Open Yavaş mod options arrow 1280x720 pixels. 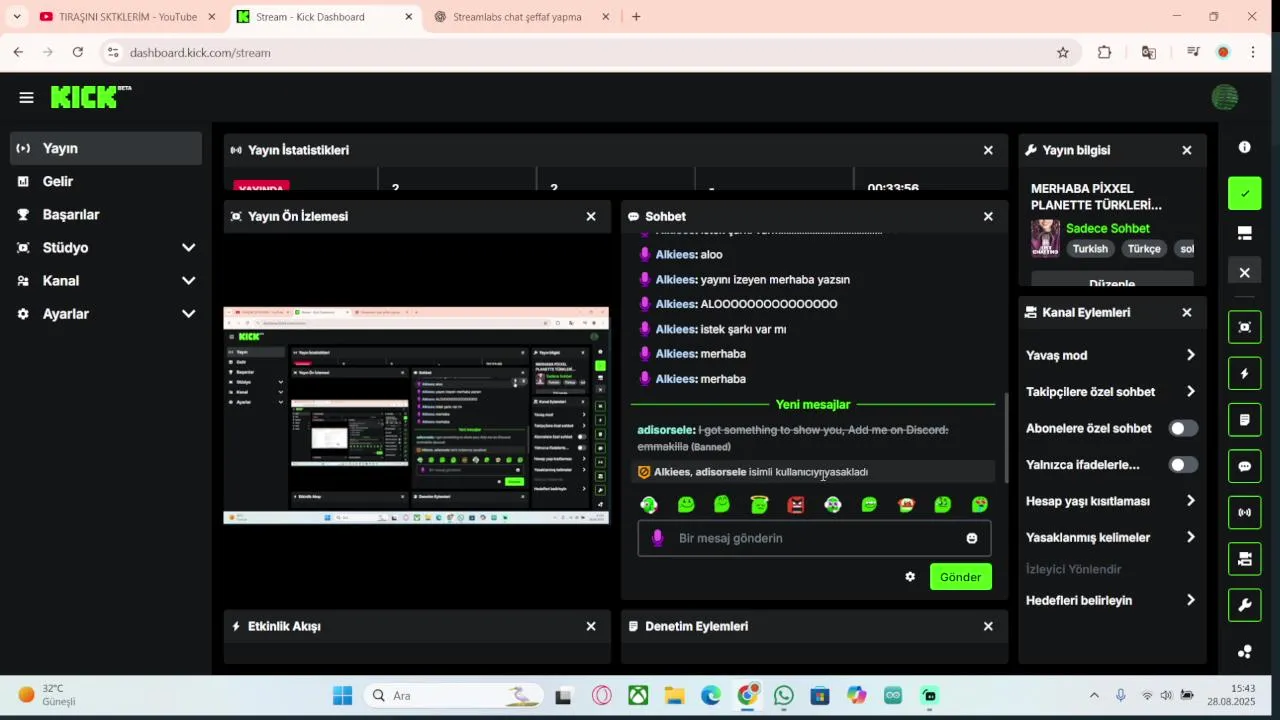point(1190,355)
